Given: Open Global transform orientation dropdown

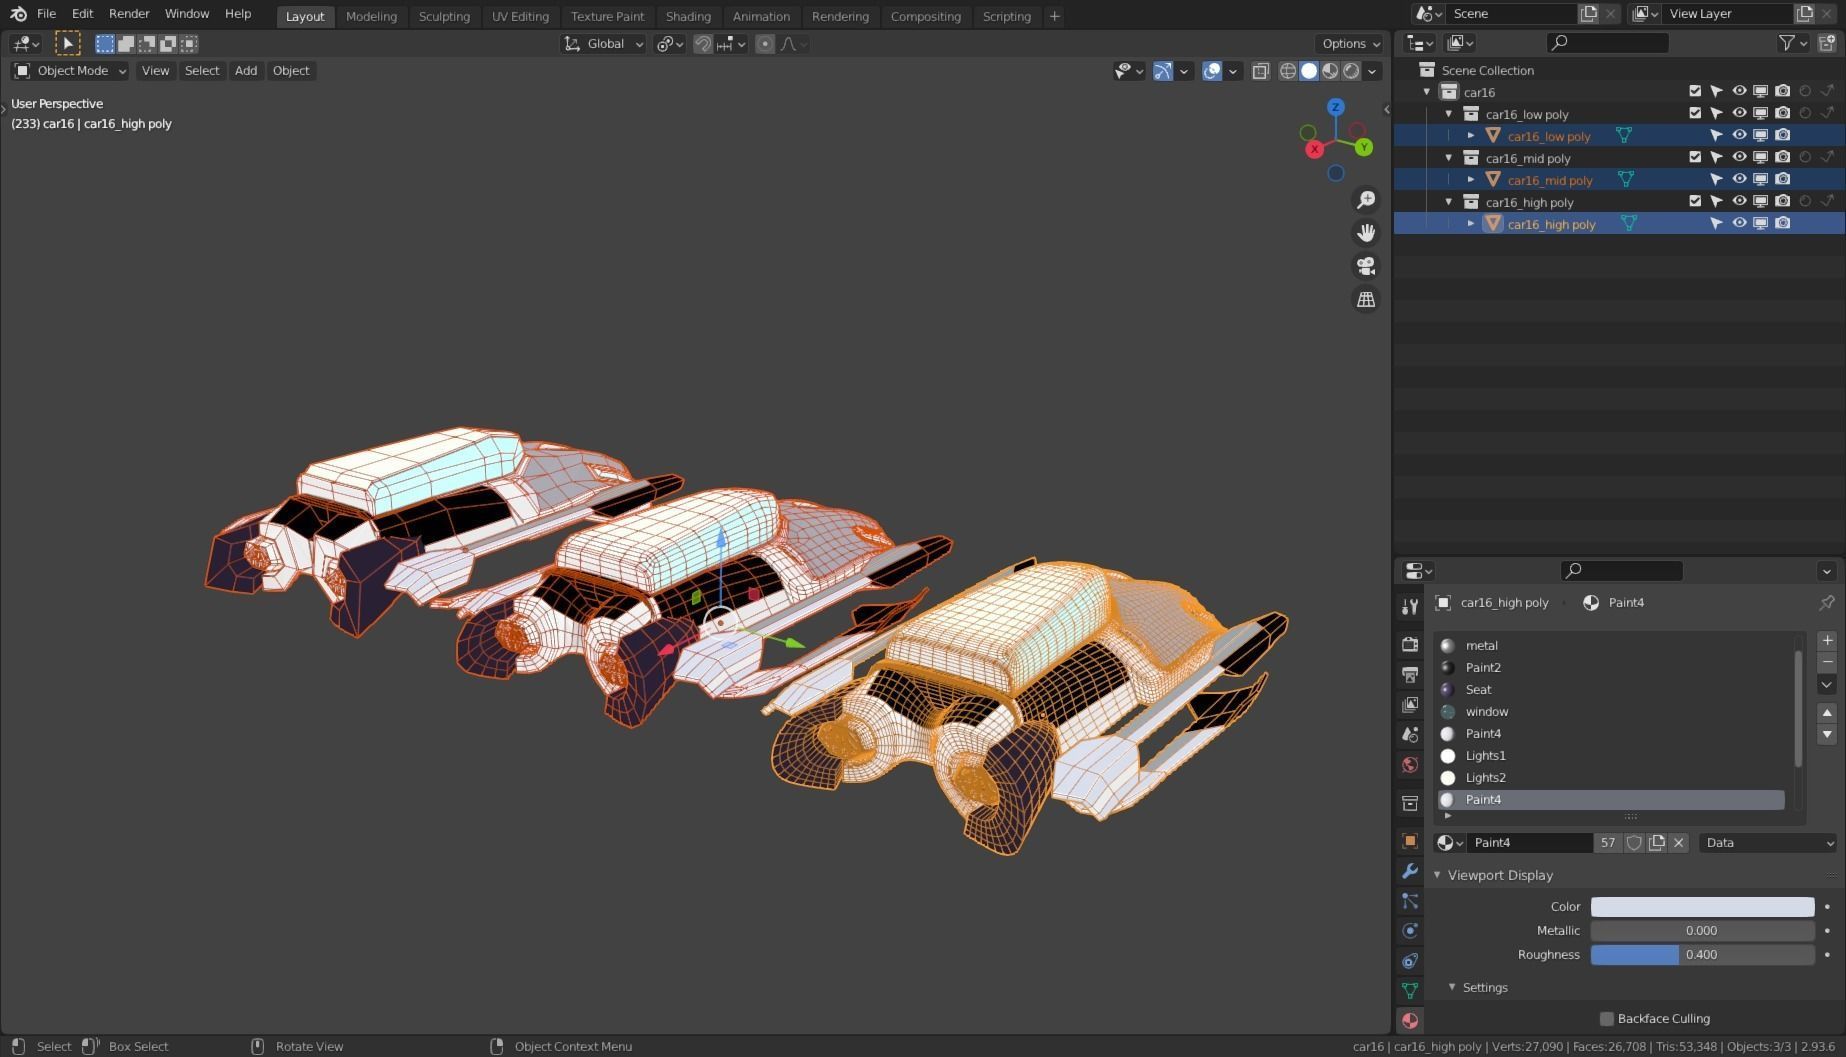Looking at the screenshot, I should coord(603,44).
